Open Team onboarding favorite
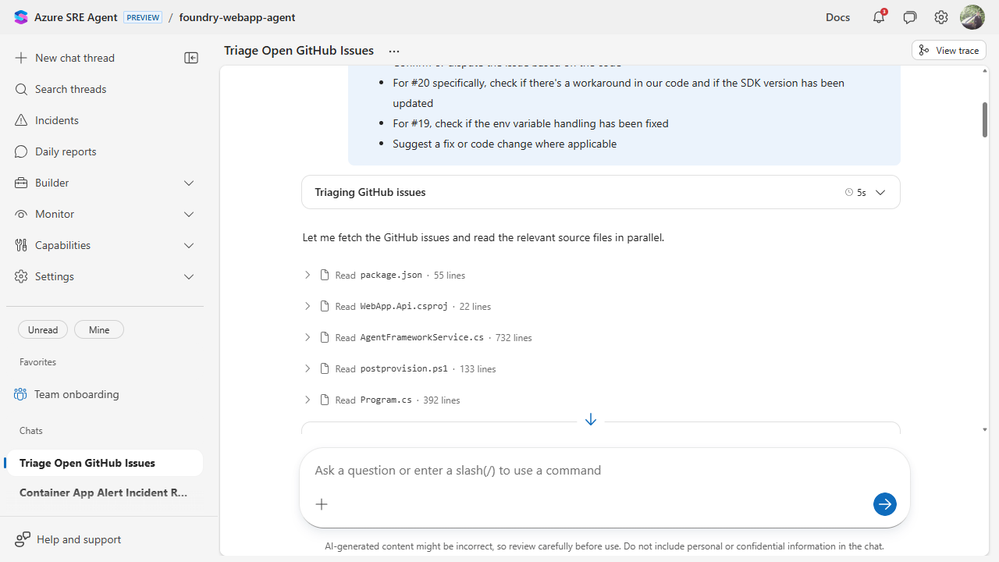999x562 pixels. [76, 394]
